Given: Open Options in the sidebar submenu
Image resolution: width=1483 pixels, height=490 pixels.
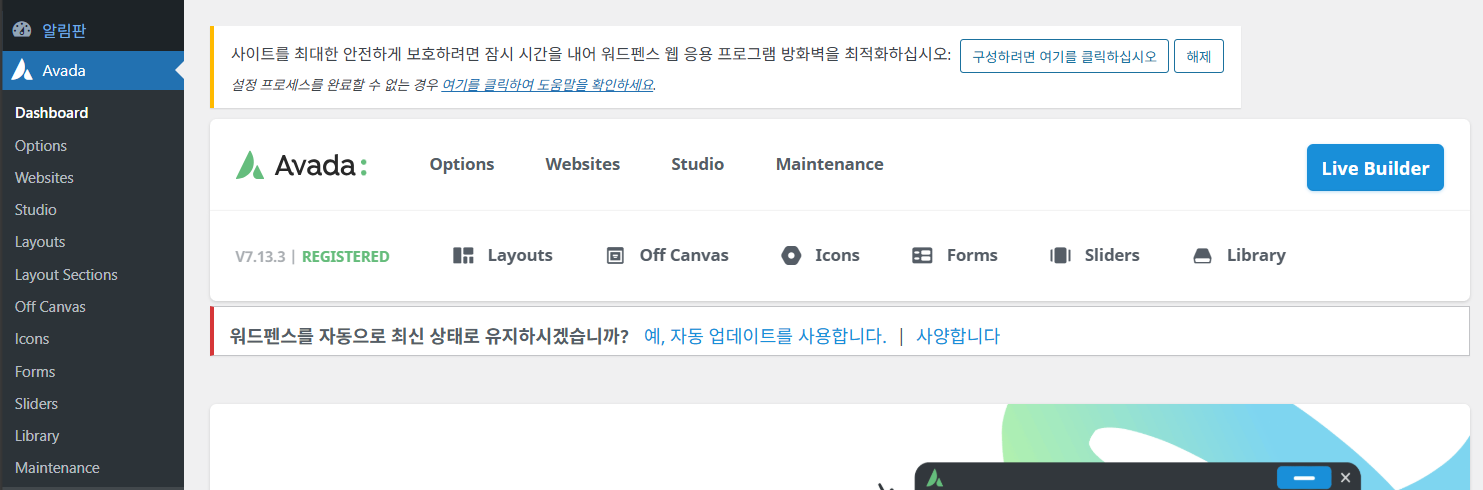Looking at the screenshot, I should click(41, 145).
